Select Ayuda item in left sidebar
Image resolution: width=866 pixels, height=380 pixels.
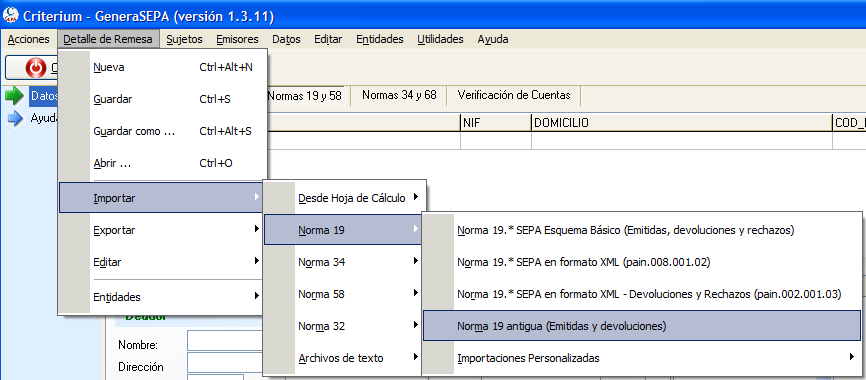44,118
